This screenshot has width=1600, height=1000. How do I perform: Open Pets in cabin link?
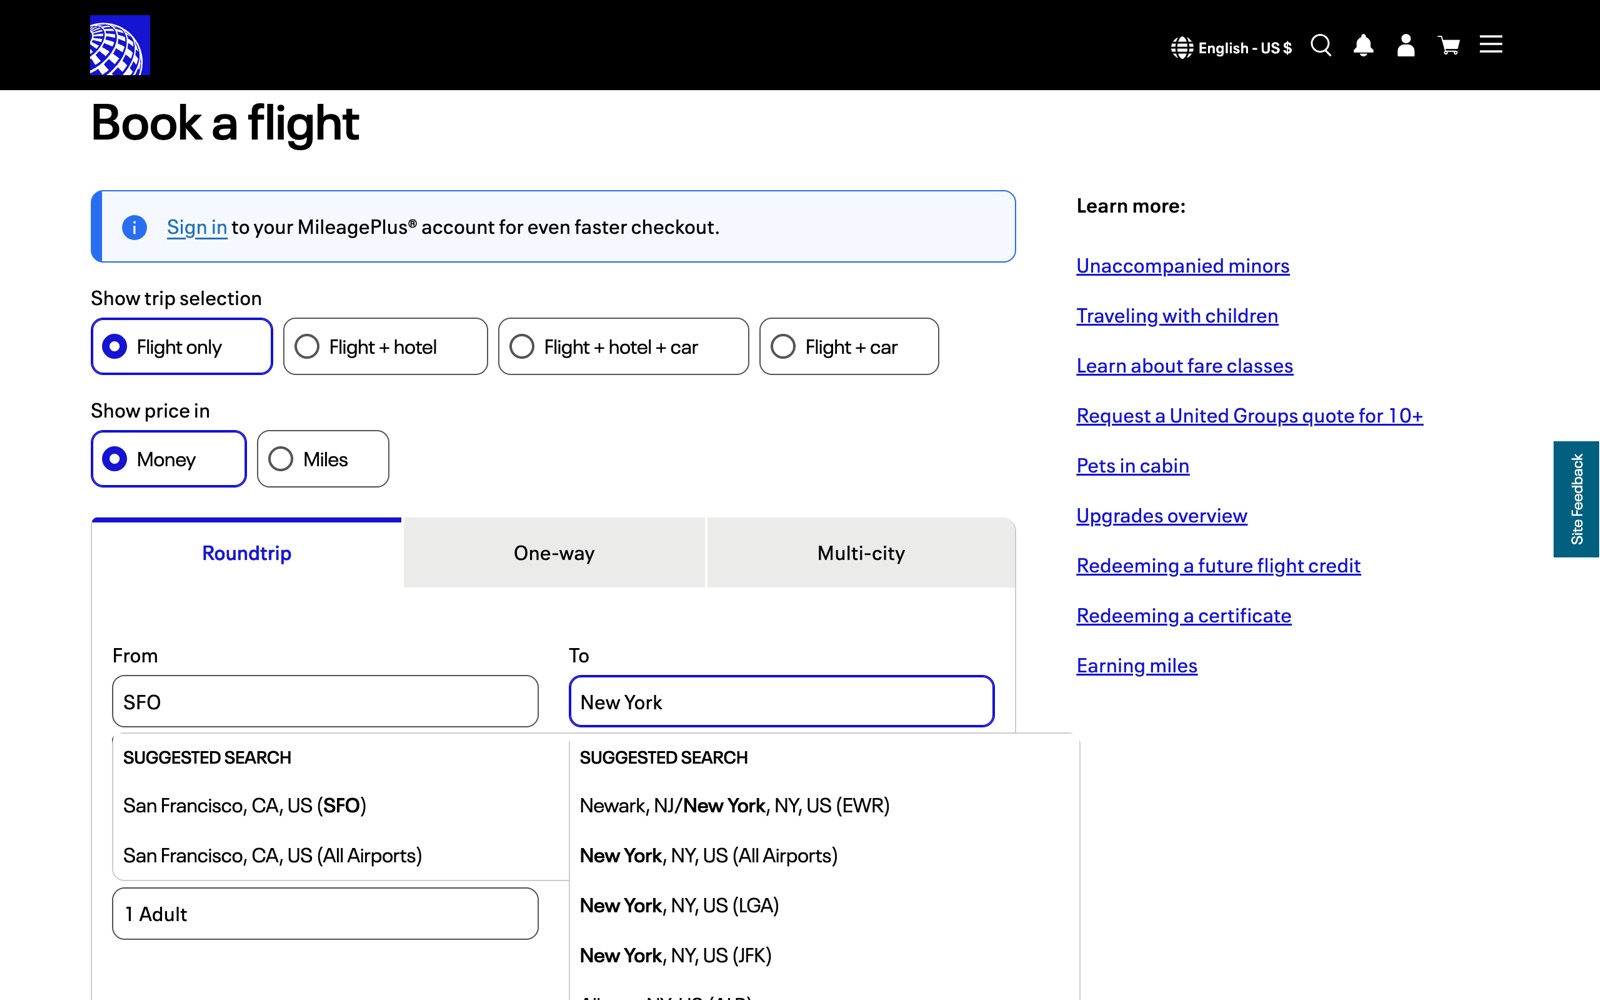(x=1133, y=466)
